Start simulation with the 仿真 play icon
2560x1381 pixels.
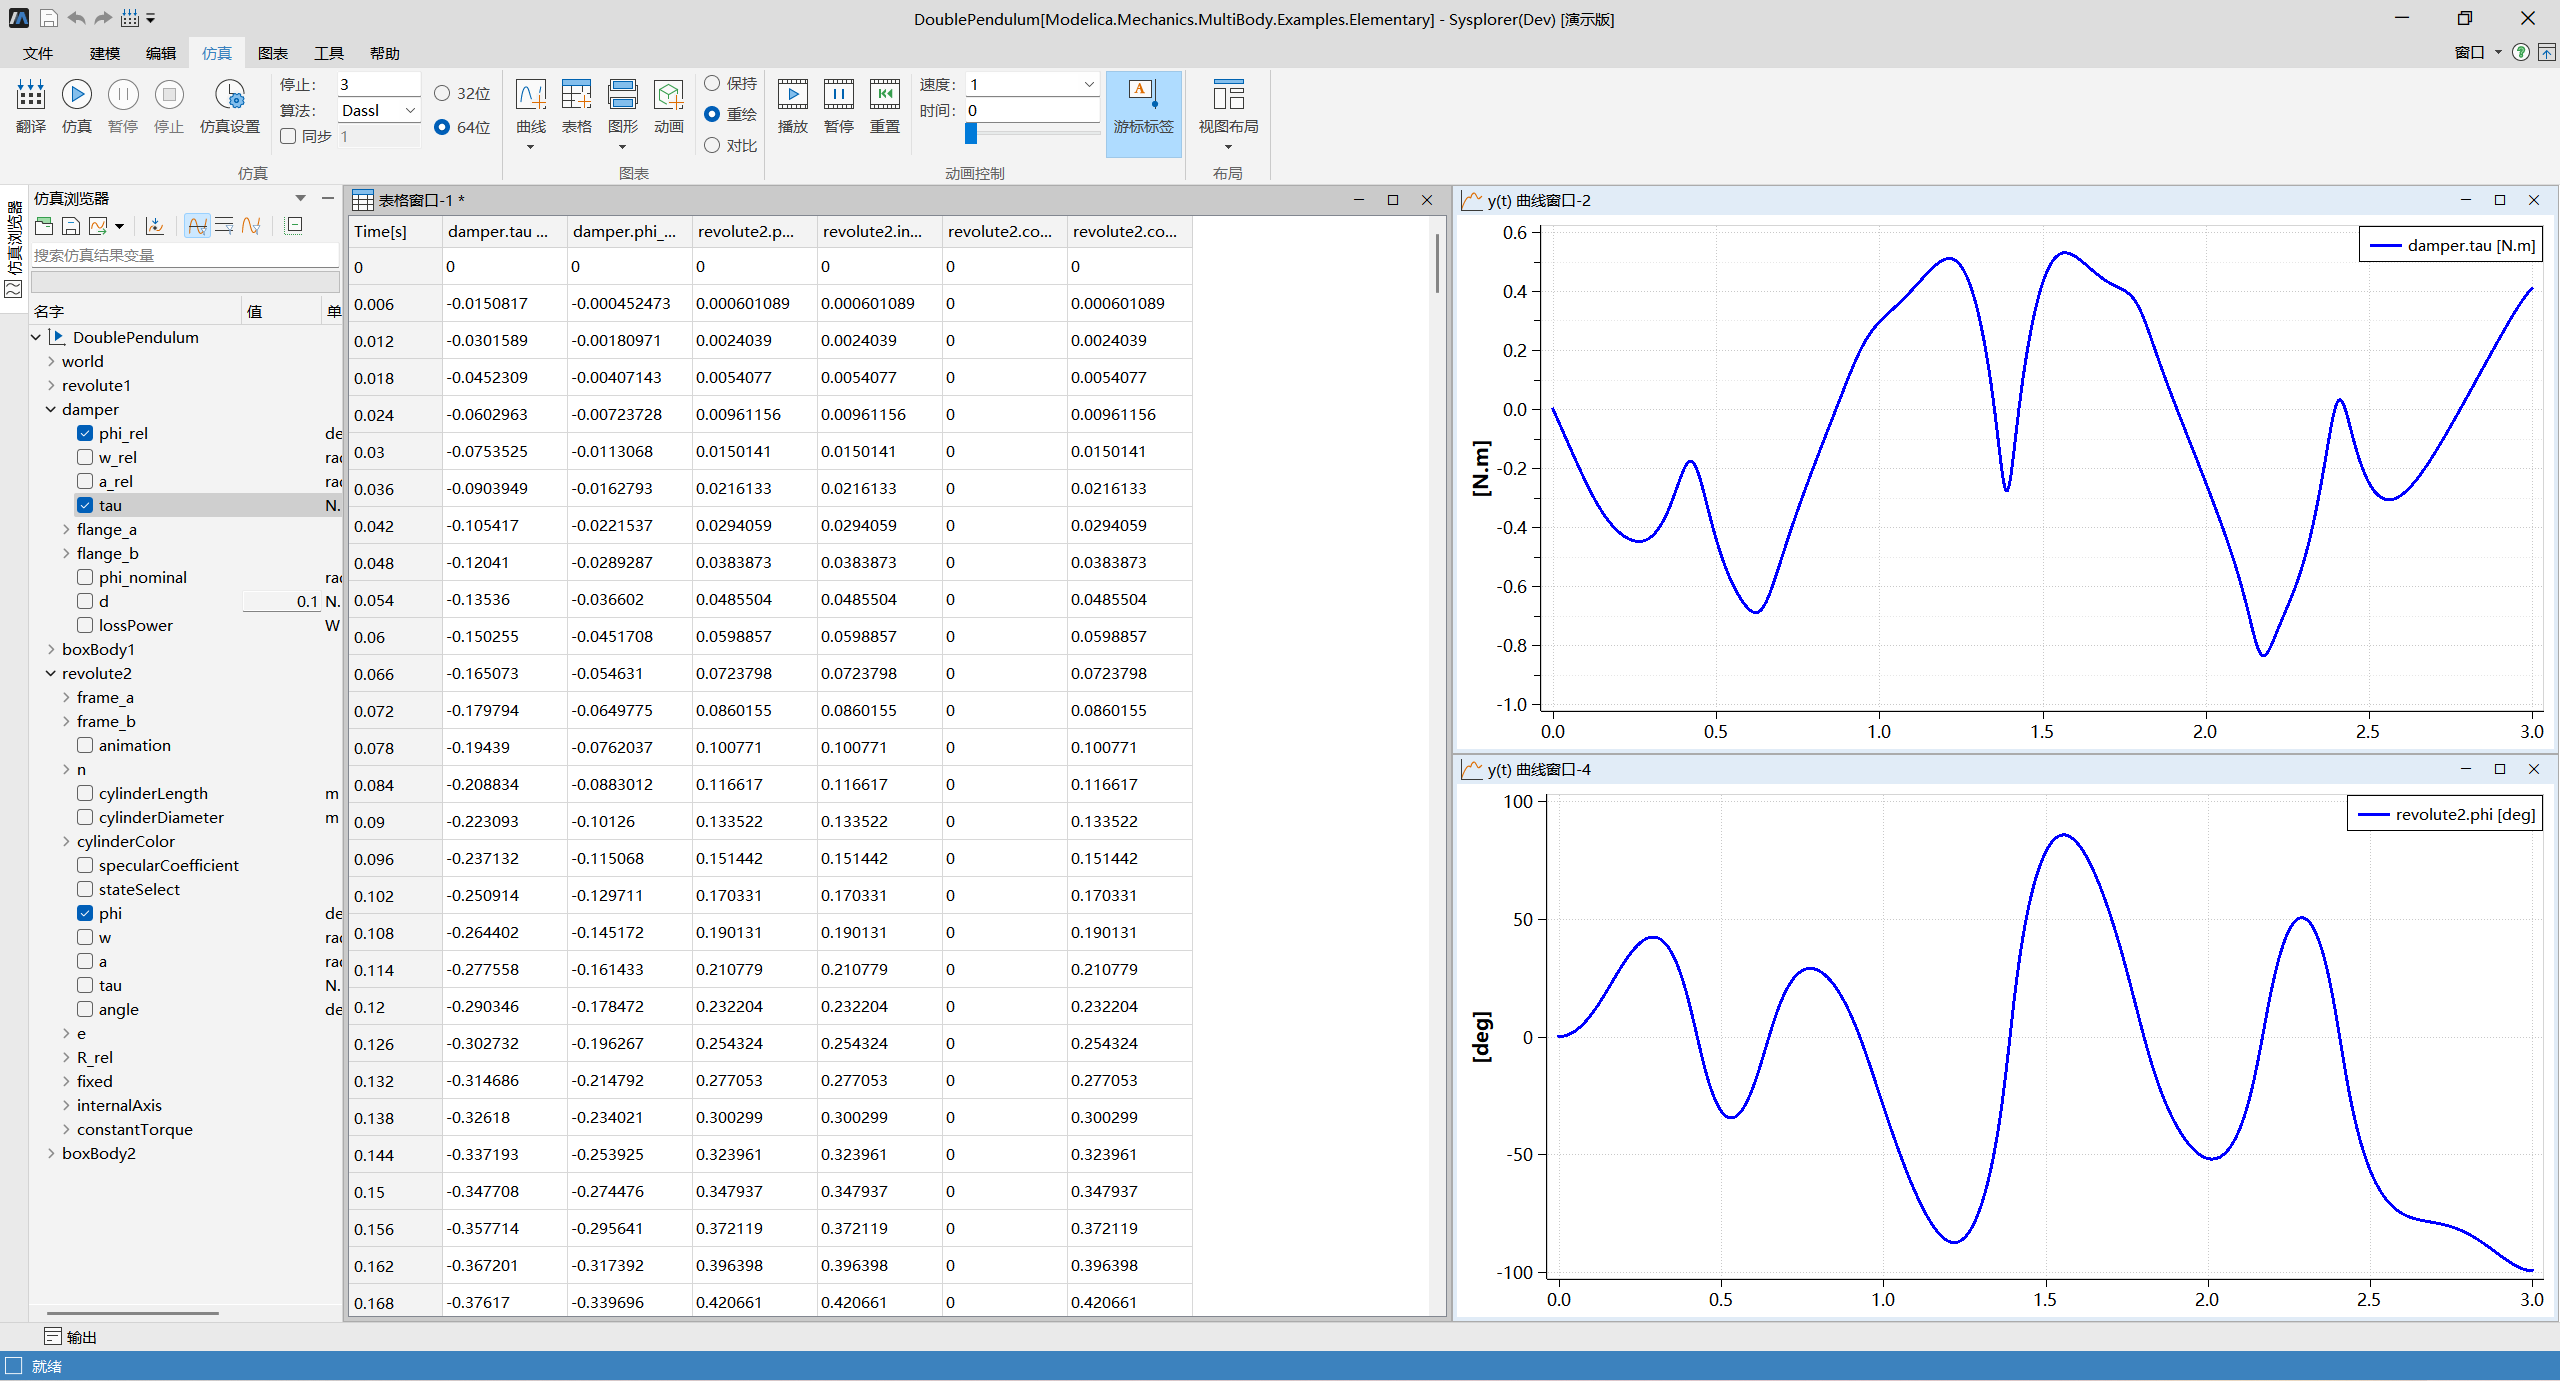click(76, 95)
